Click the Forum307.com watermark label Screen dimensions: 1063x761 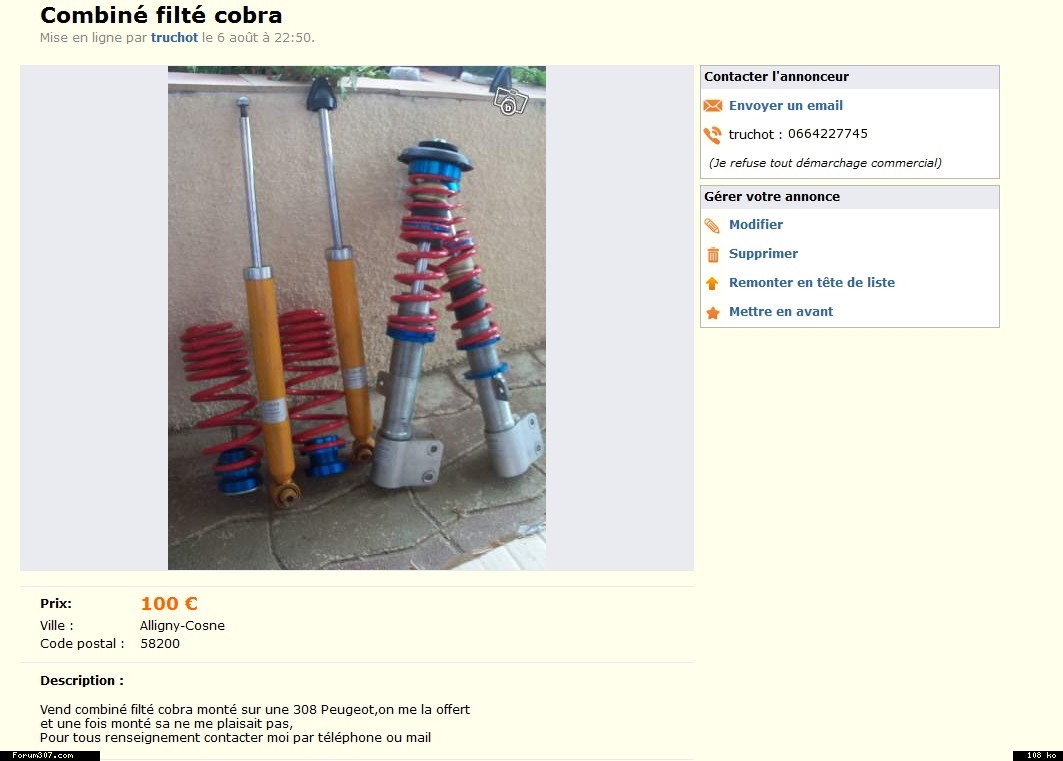point(43,755)
